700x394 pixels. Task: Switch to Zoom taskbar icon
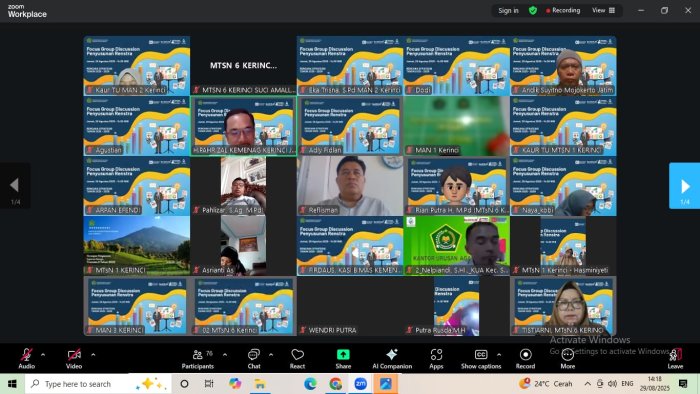click(361, 384)
